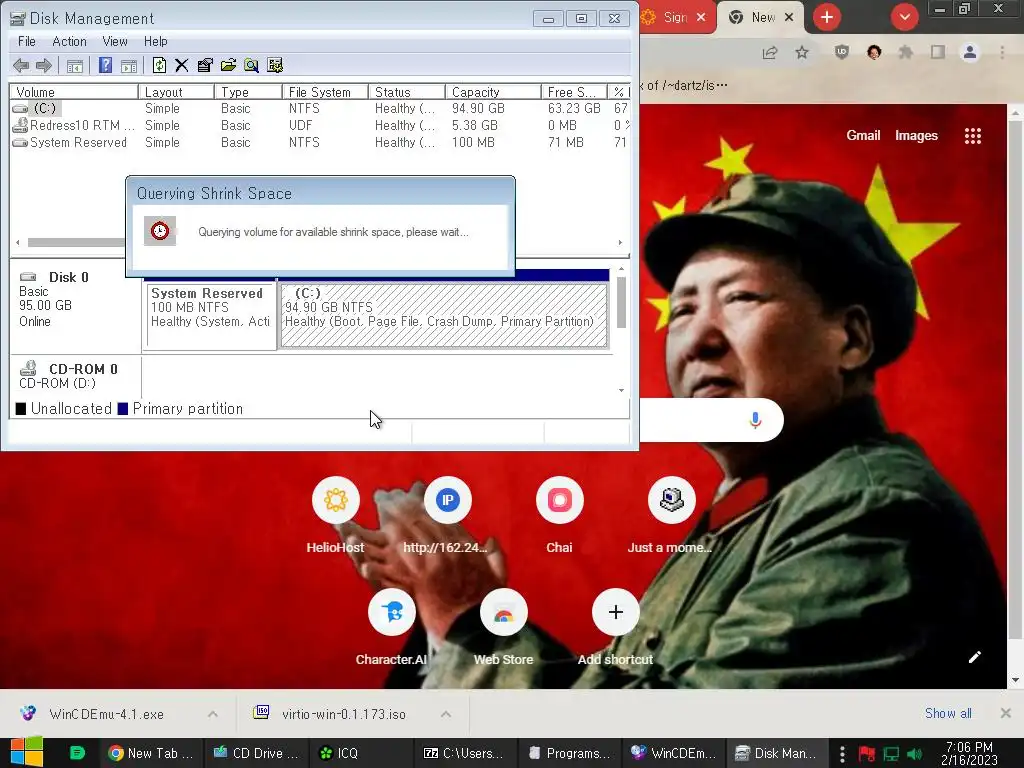Screen dimensions: 1024x768
Task: Open Help via the blue question mark icon
Action: (x=105, y=65)
